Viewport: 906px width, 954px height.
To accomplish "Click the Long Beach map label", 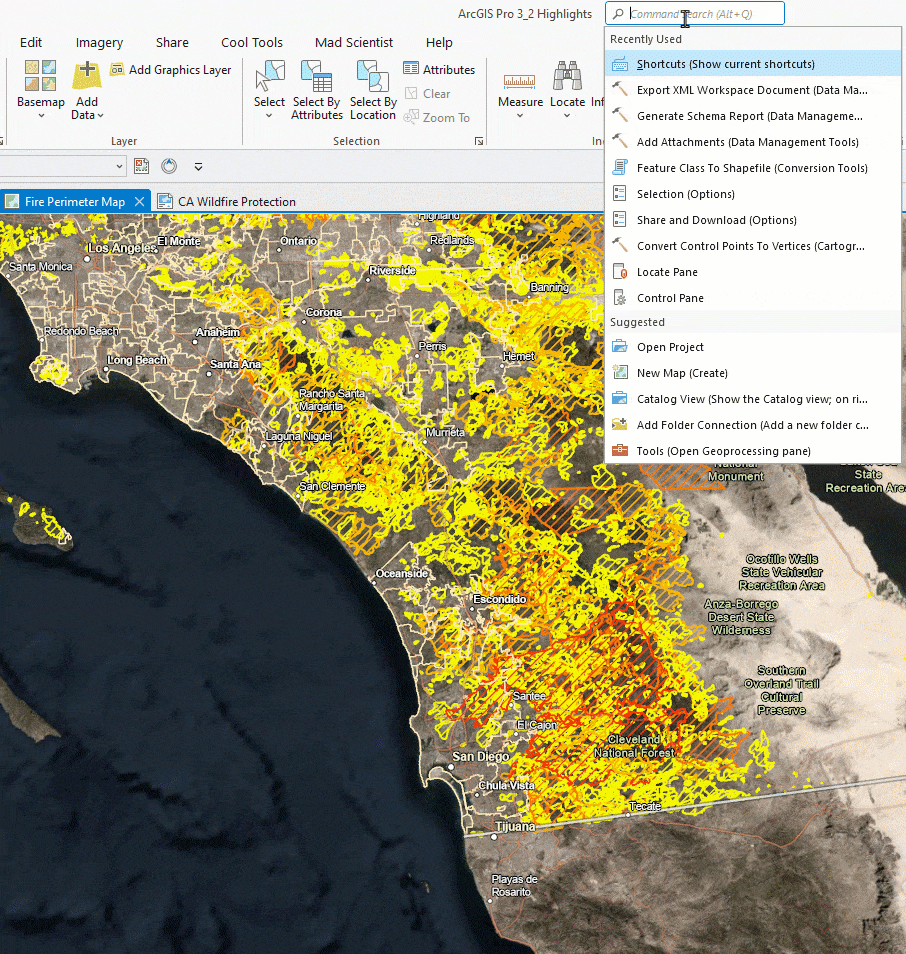I will (x=137, y=360).
